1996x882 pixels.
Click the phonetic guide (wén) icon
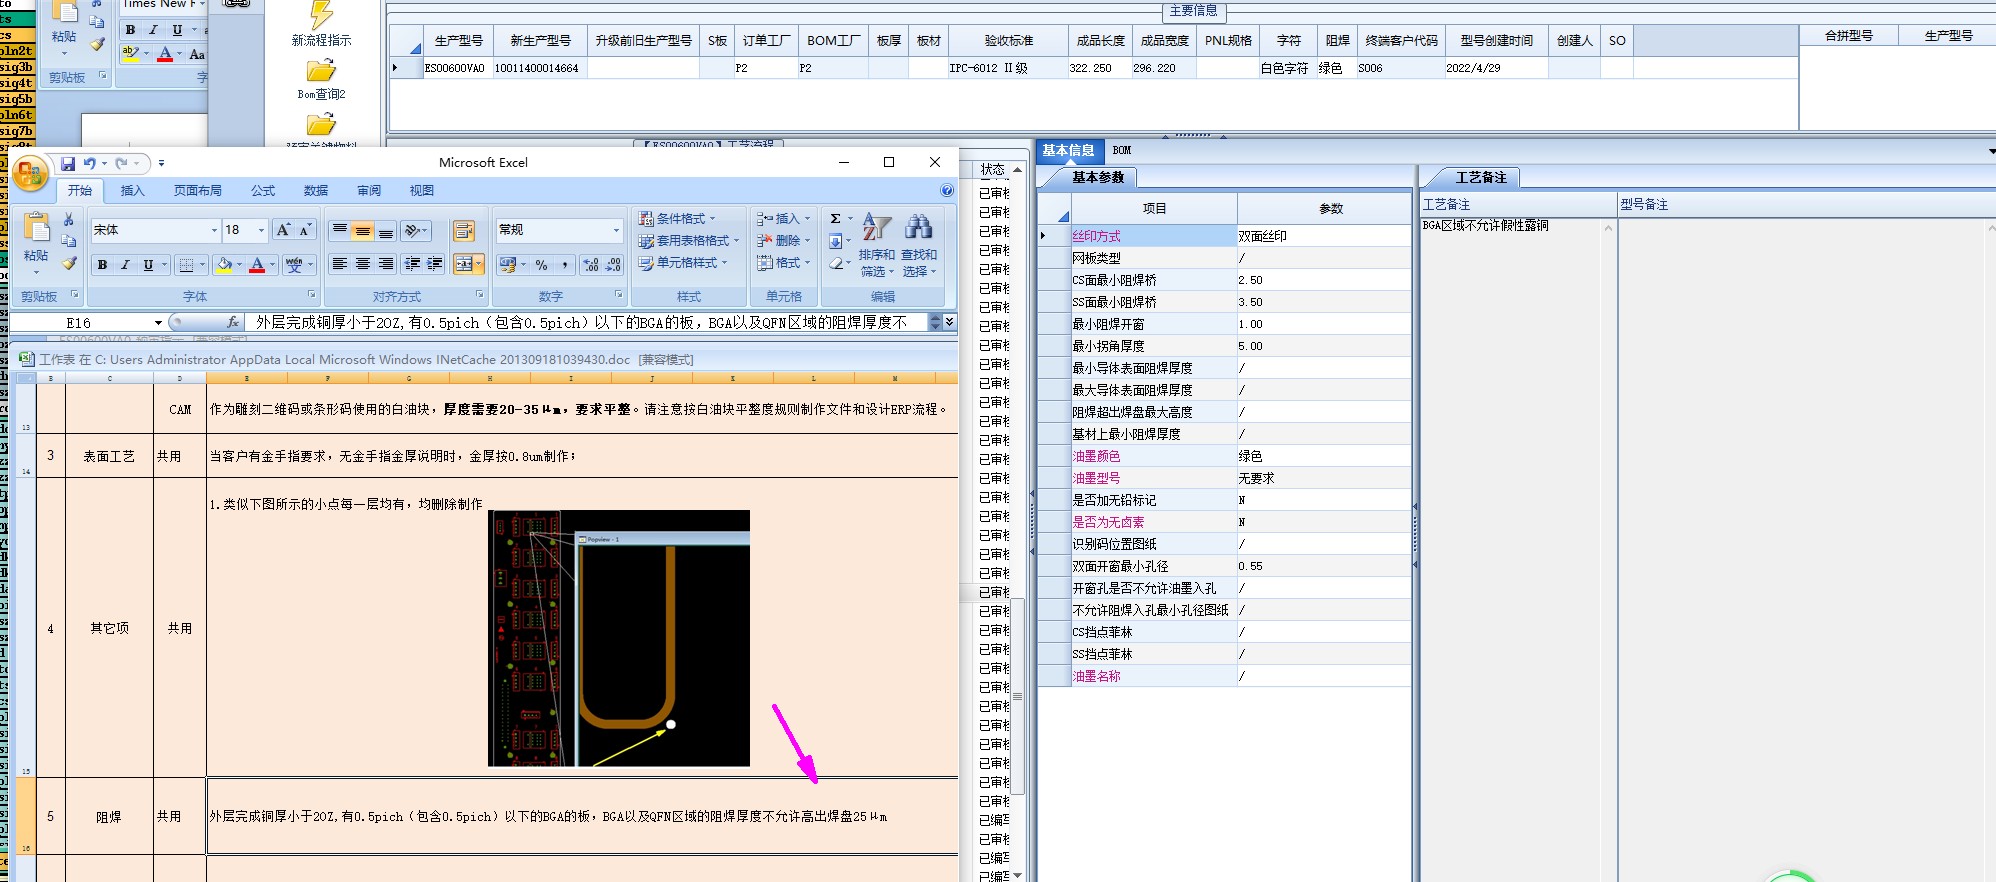click(294, 265)
